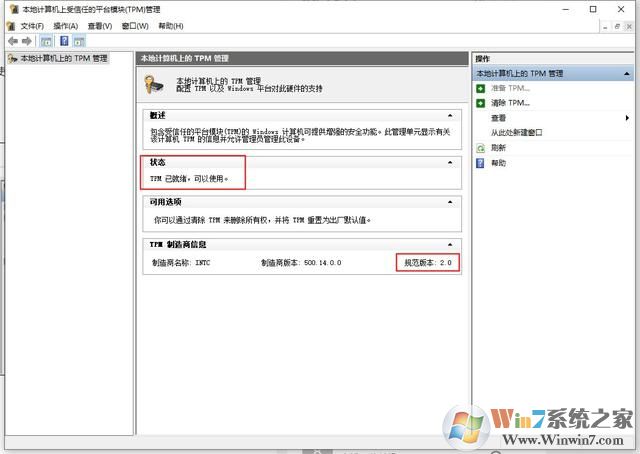Screen dimensions: 640x454
Task: Click the 操作 pane header
Action: [x=553, y=59]
